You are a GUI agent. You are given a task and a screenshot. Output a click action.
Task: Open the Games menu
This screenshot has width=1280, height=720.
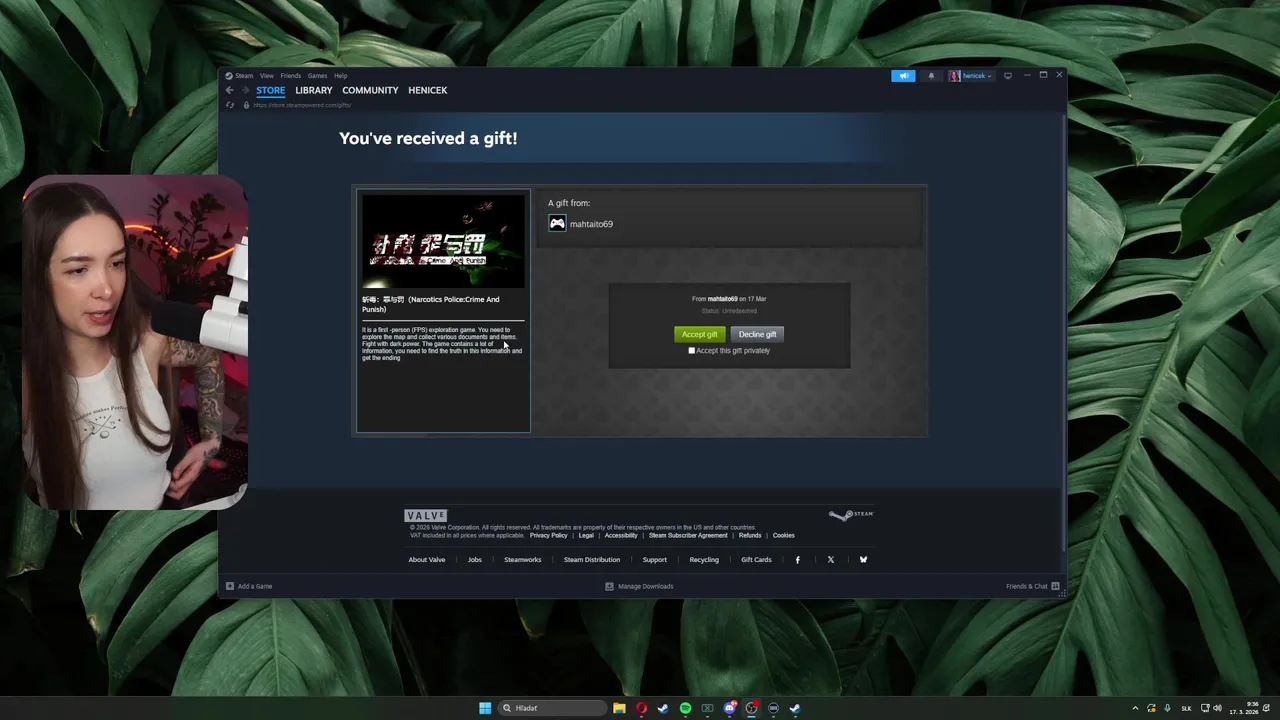317,76
